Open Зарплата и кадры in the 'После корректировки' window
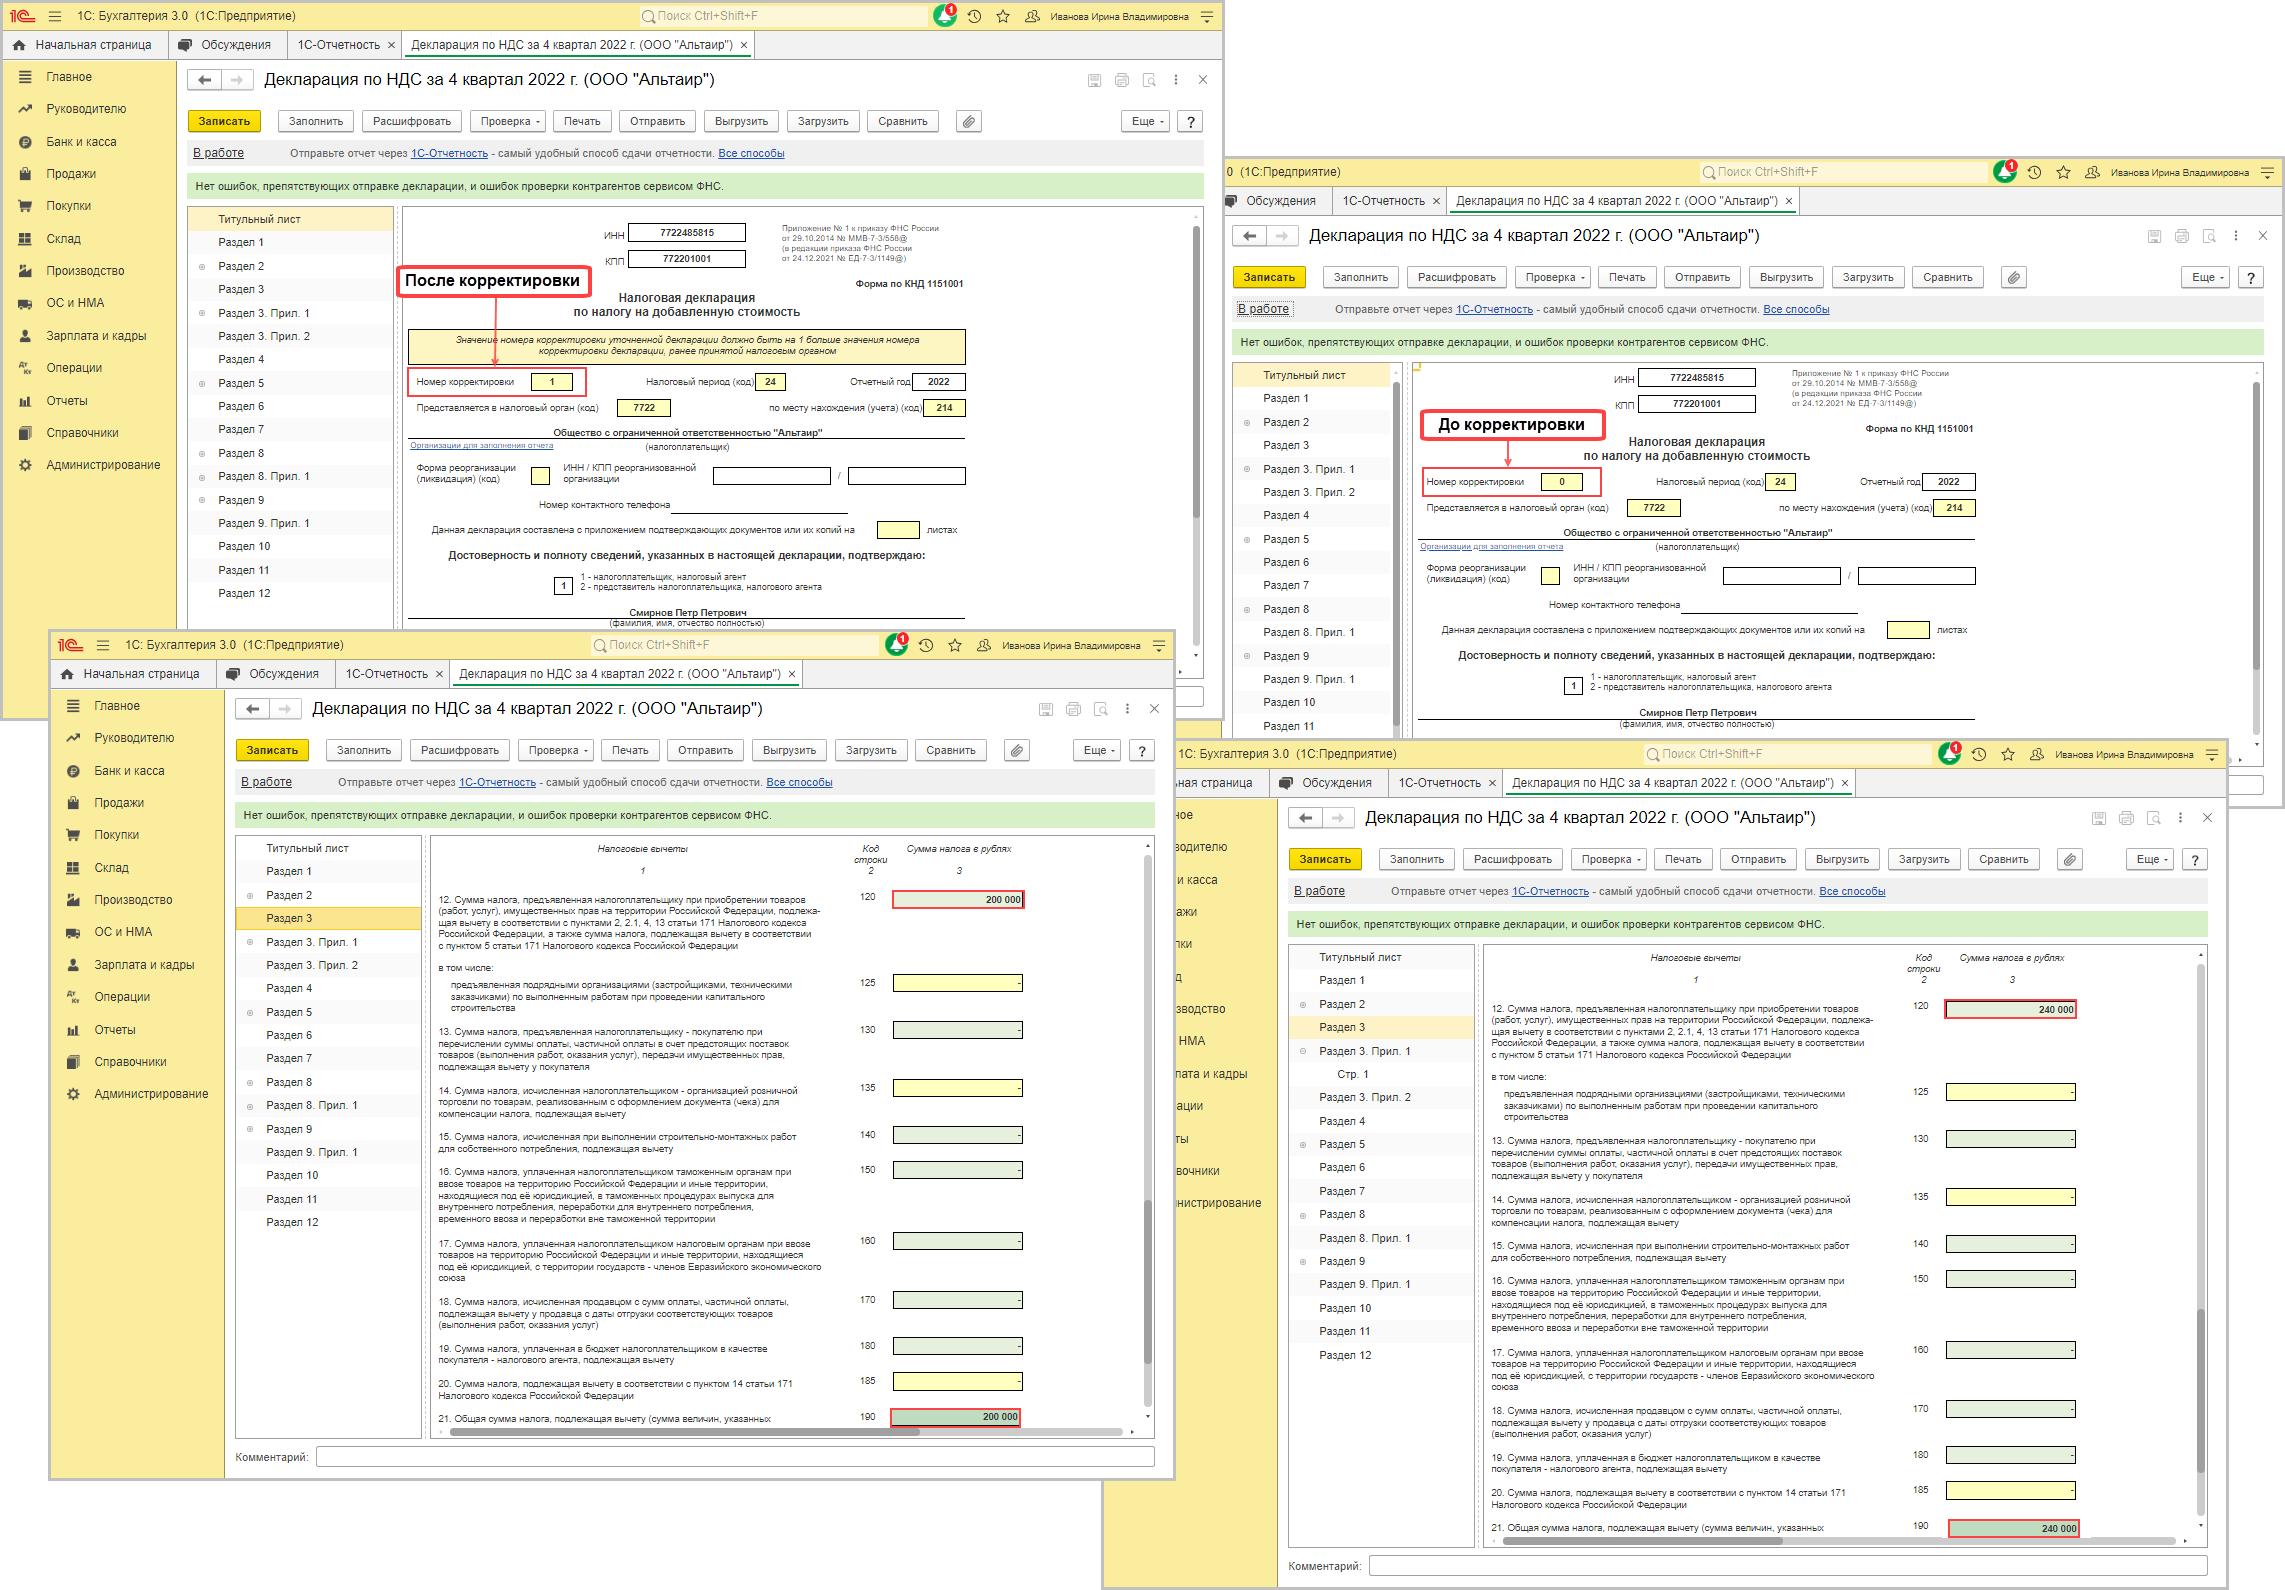2285x1590 pixels. coord(96,336)
